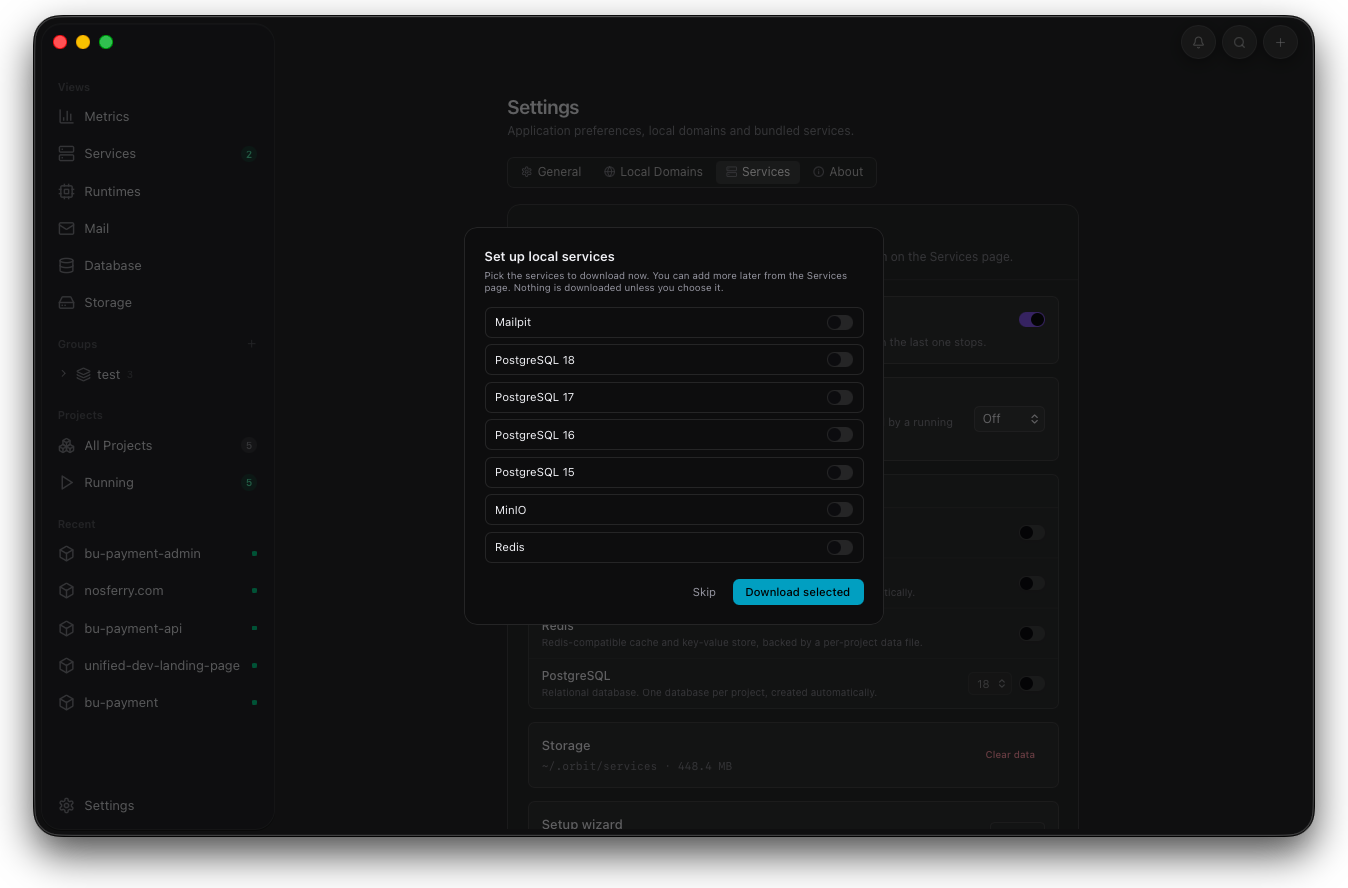Enable PostgreSQL 18 download toggle
Screen dimensions: 1348x888
tap(840, 360)
